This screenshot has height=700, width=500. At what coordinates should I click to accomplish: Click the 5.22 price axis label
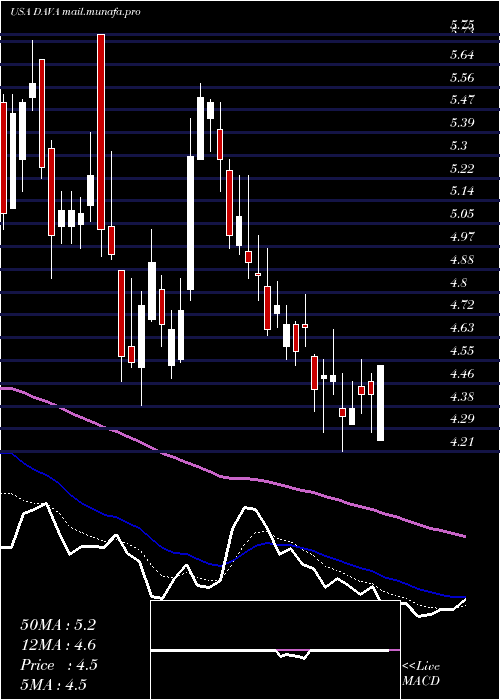coord(462,169)
